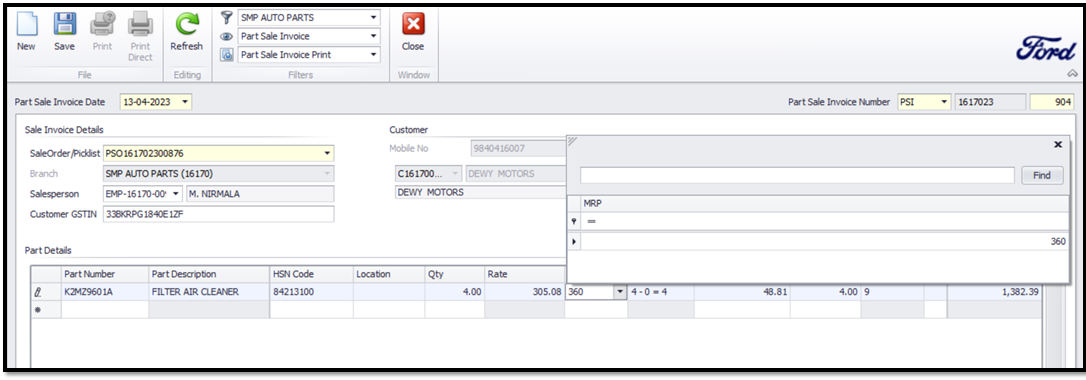Viewport: 1086px width, 380px height.
Task: Click the Location column header
Action: tap(389, 274)
